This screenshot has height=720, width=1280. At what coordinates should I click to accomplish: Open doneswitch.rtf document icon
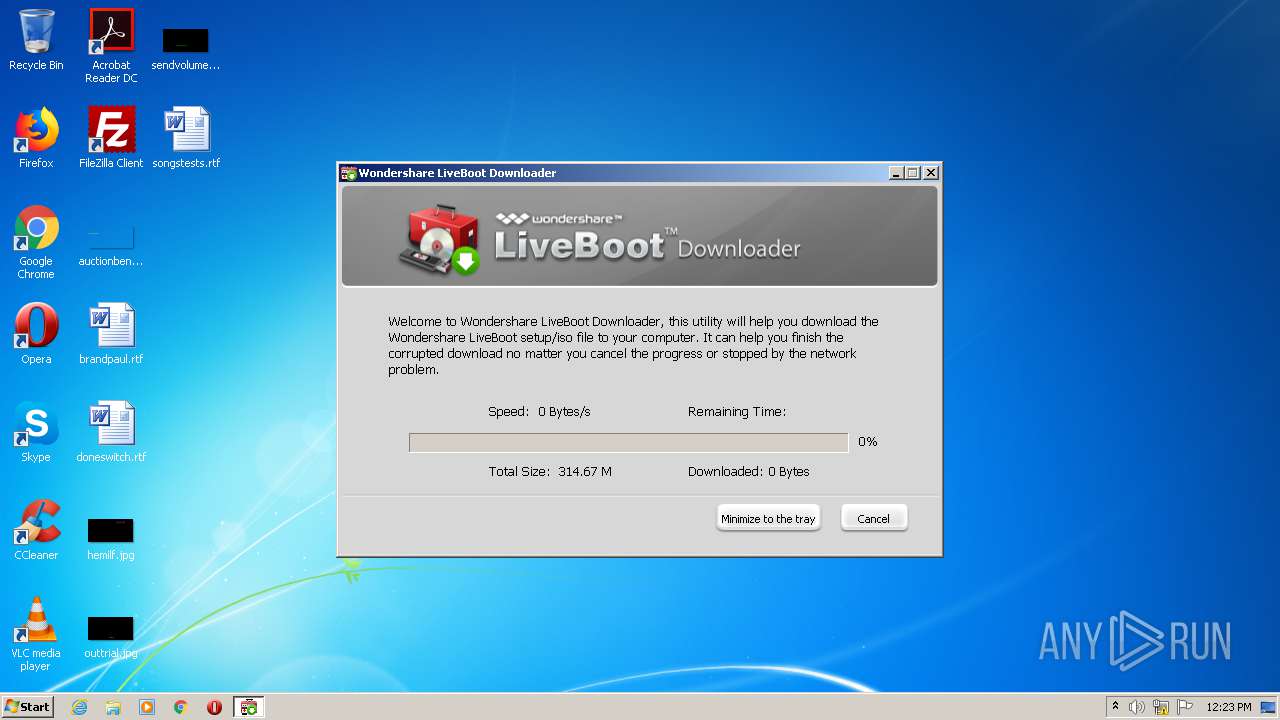pyautogui.click(x=111, y=432)
